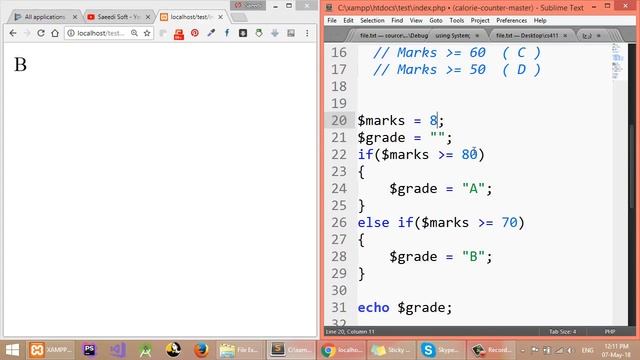This screenshot has width=640, height=360.
Task: Click the Facebook extension icon
Action: click(227, 33)
